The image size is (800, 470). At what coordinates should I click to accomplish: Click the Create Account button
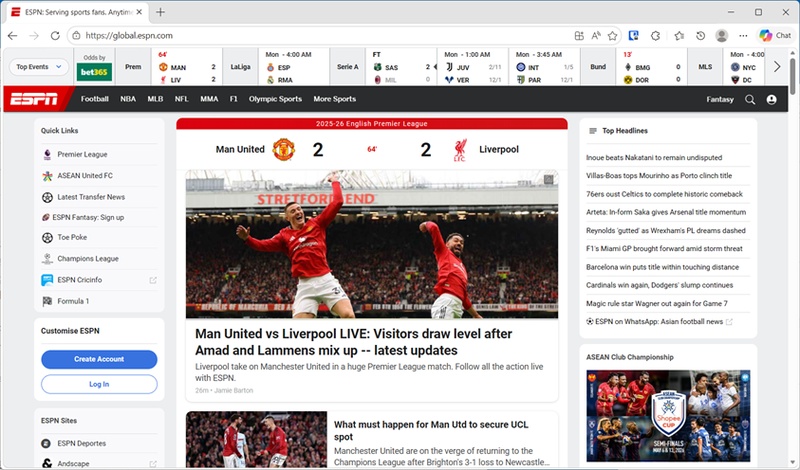(99, 359)
